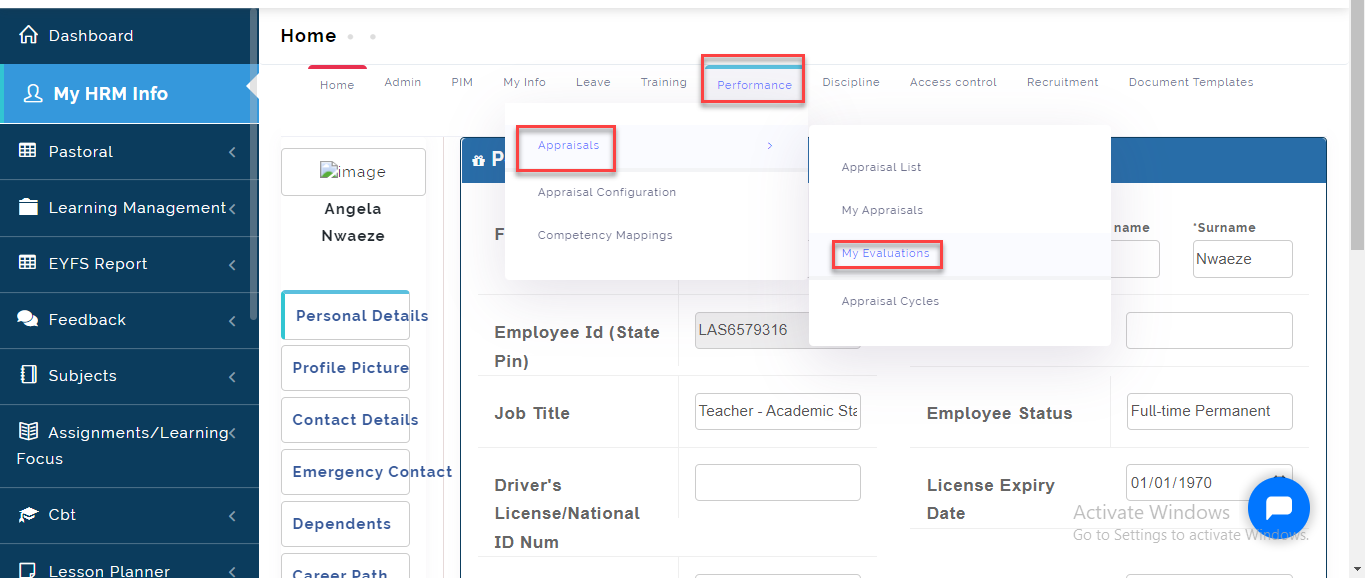Image resolution: width=1365 pixels, height=578 pixels.
Task: Click the Job Title field
Action: tap(778, 411)
